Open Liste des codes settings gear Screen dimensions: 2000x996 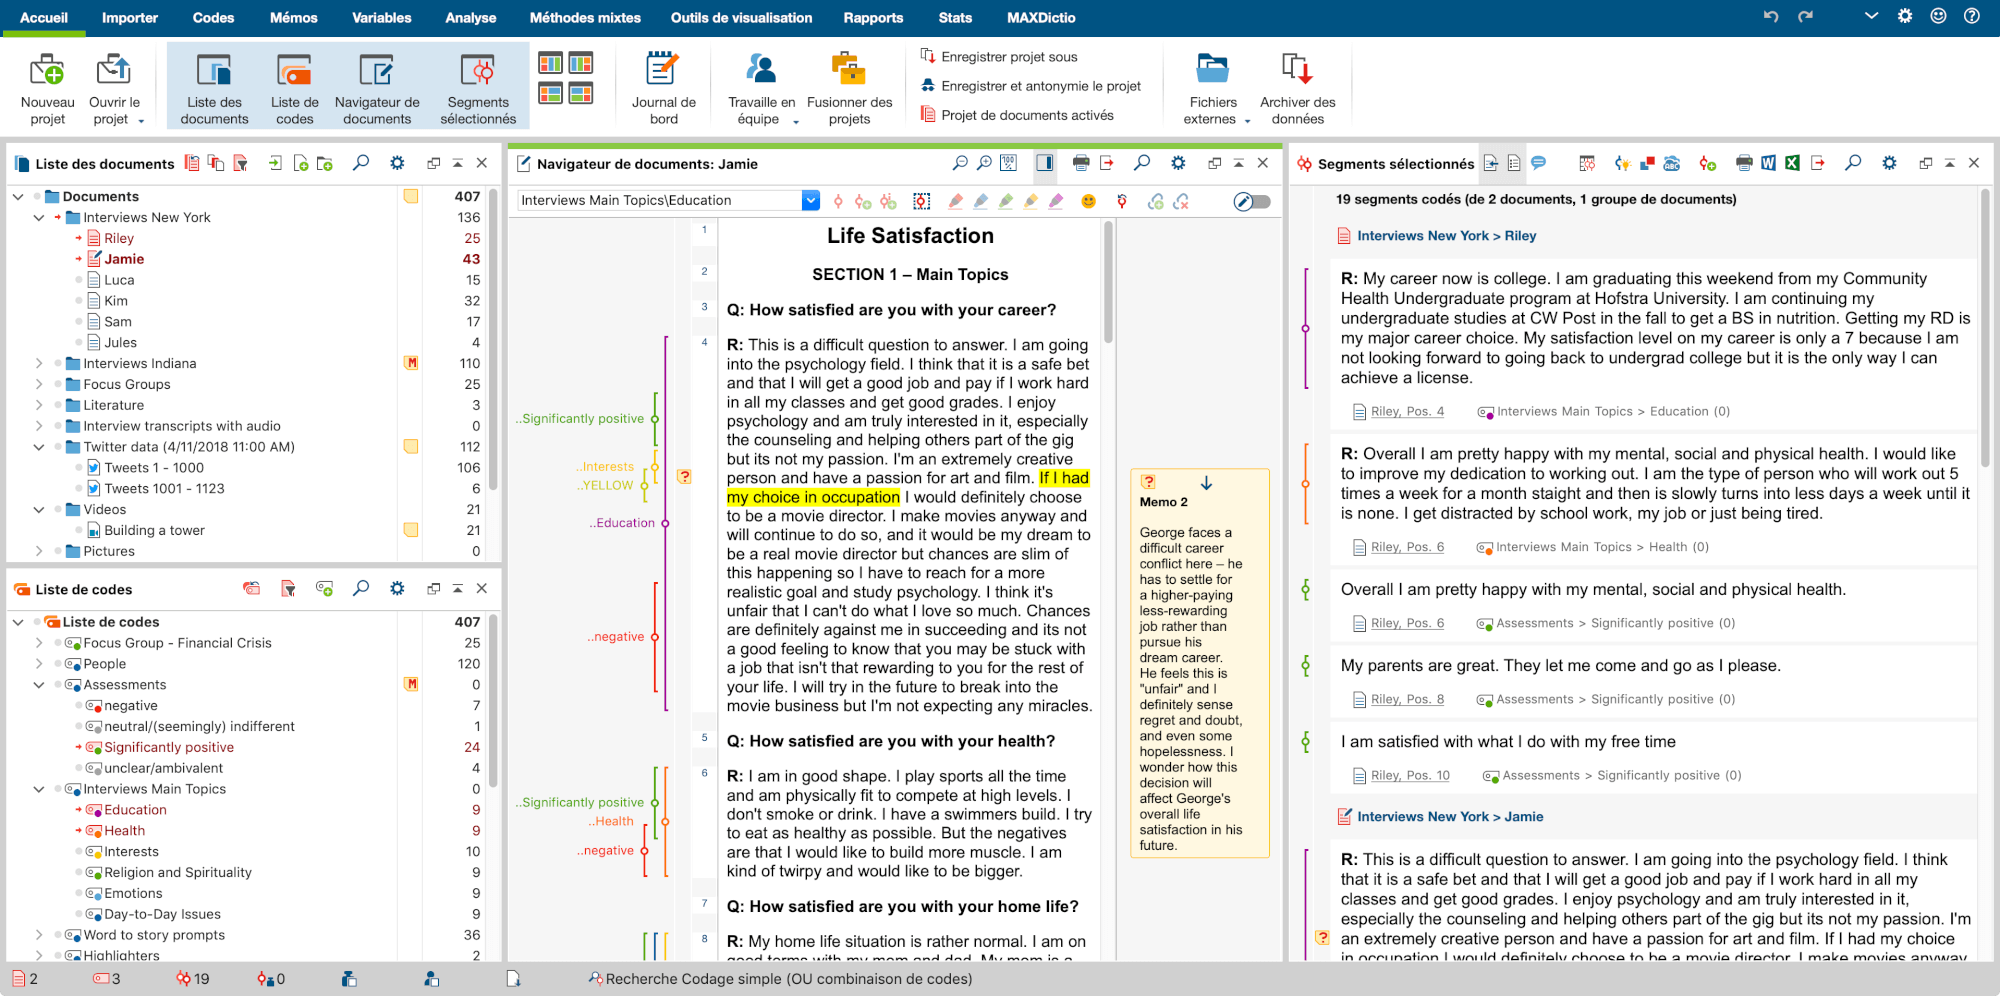click(x=397, y=589)
